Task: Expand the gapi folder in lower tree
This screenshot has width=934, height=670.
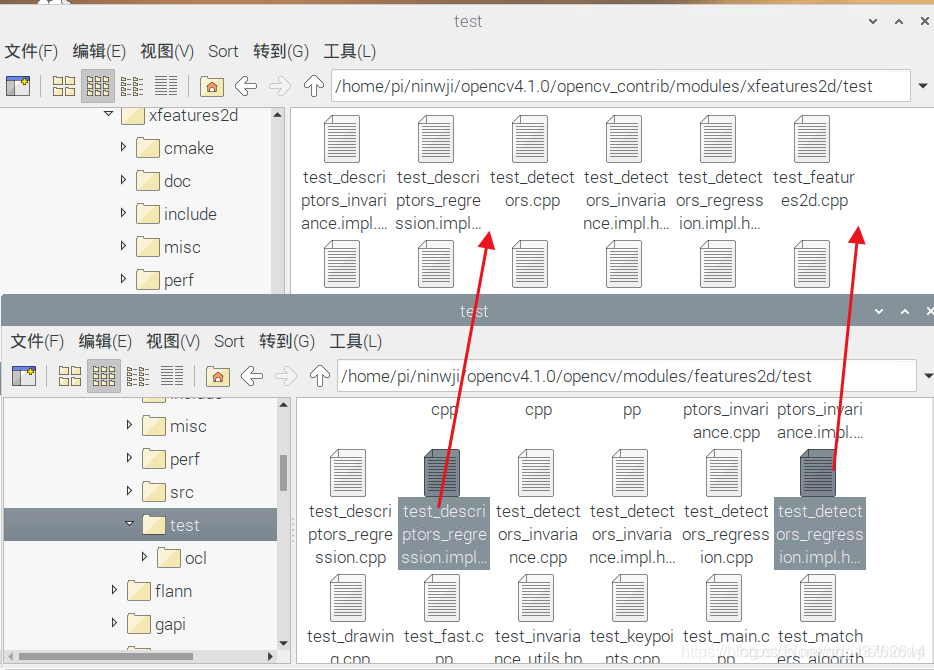Action: click(114, 623)
